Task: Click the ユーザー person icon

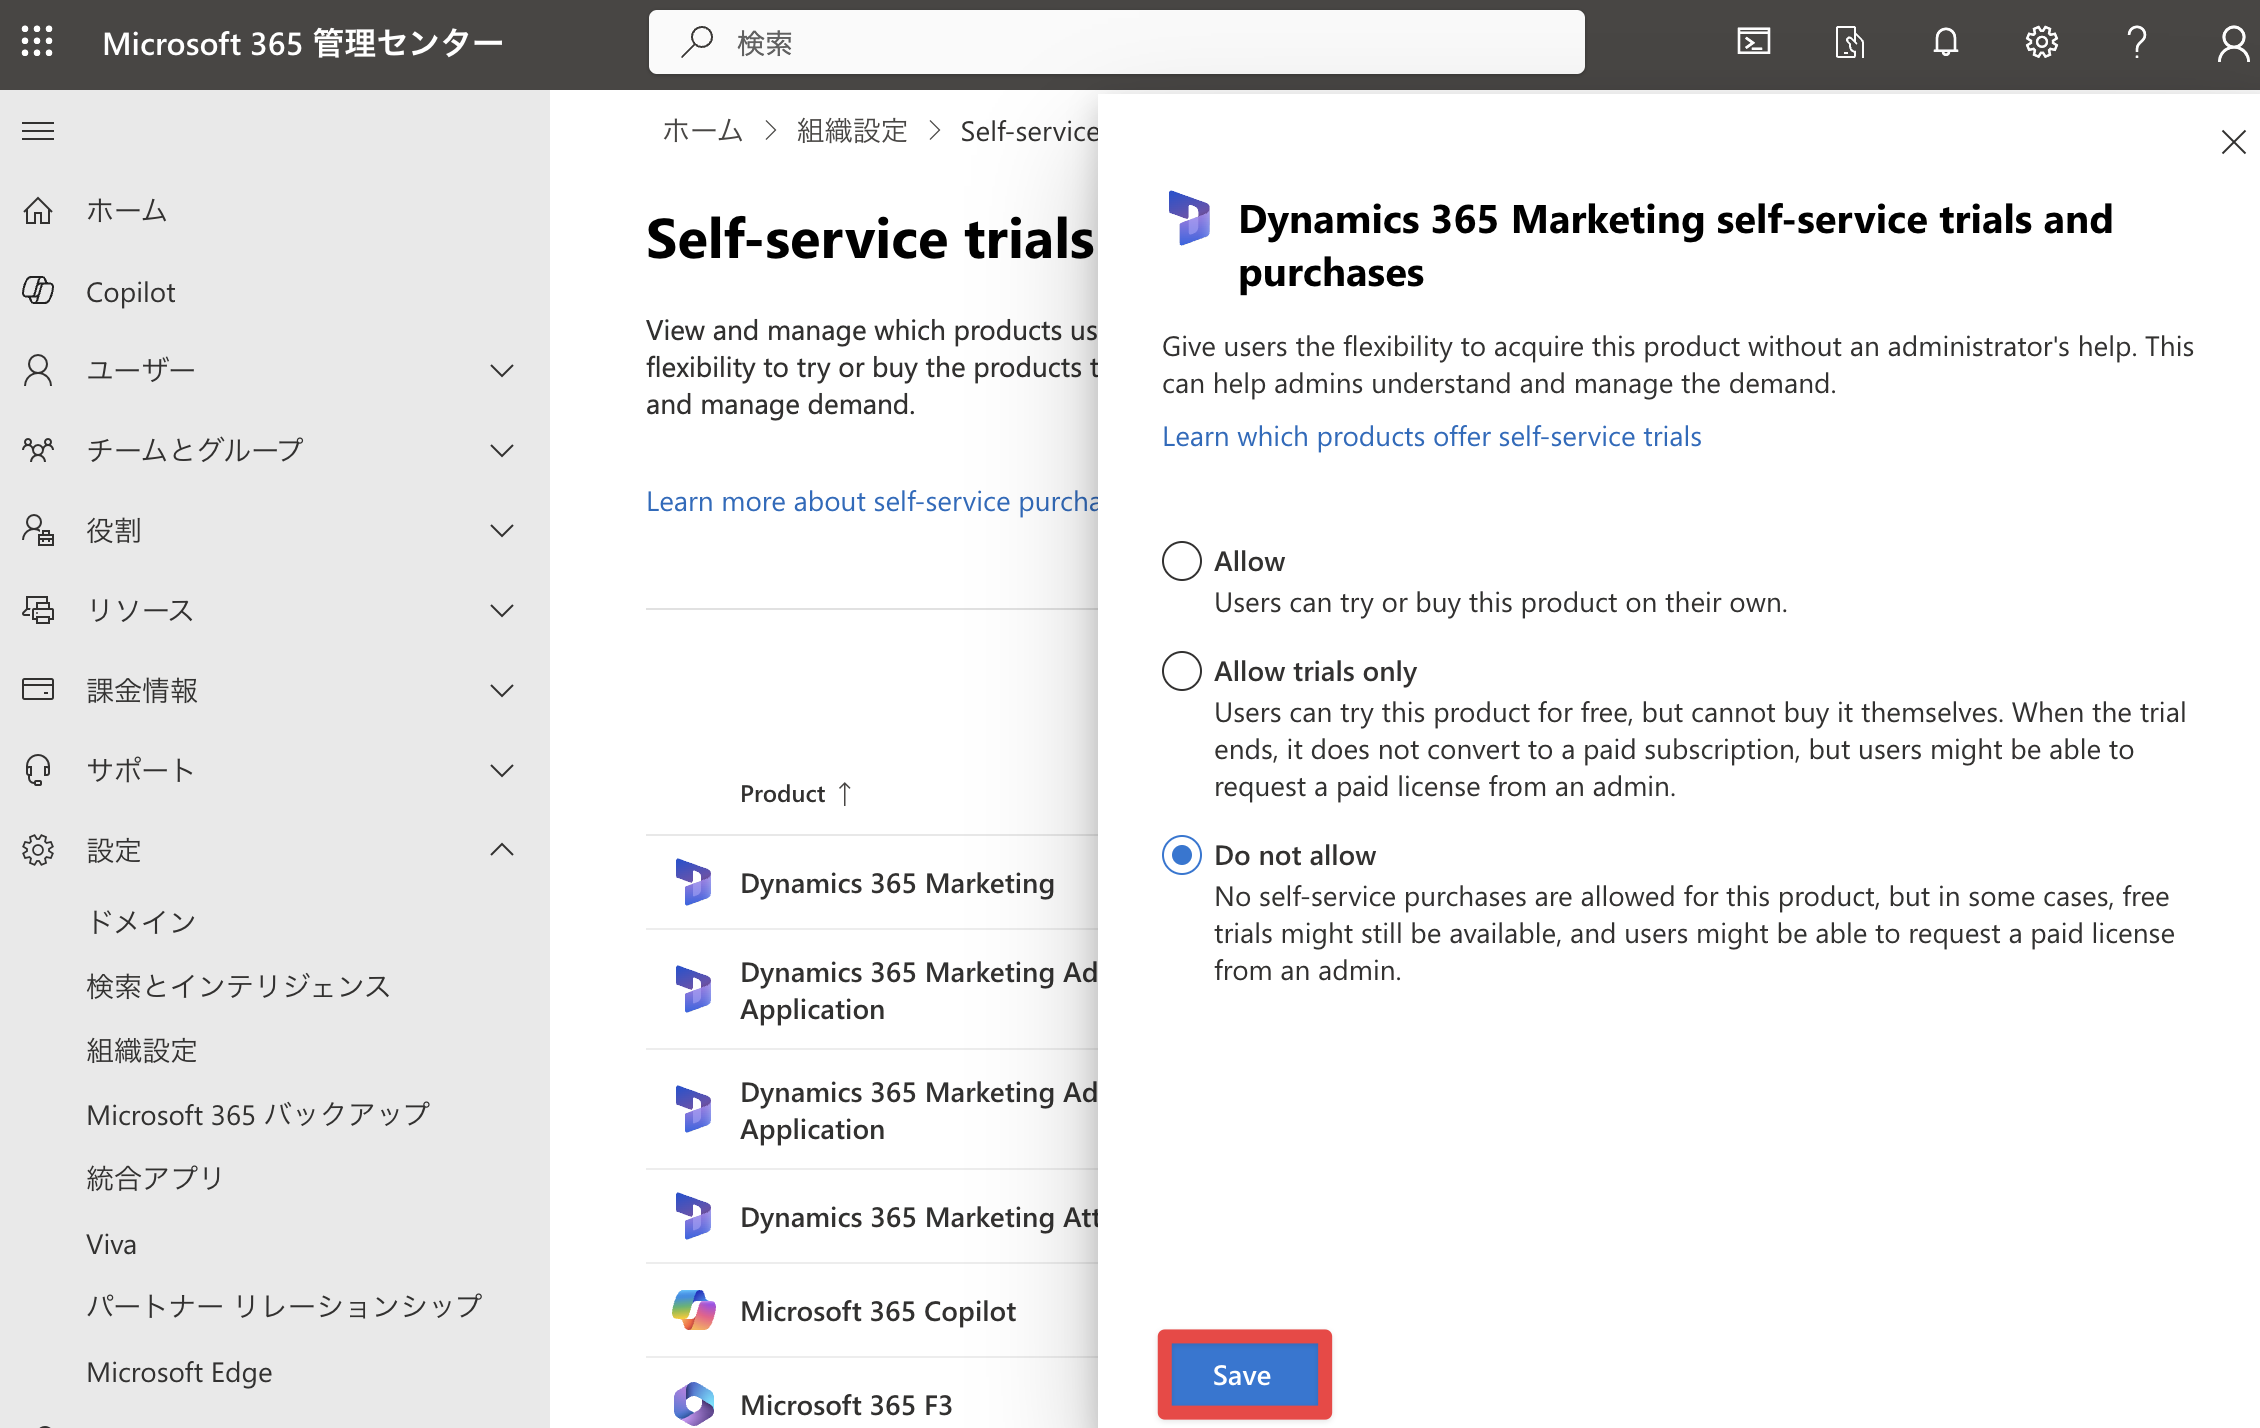Action: (x=38, y=371)
